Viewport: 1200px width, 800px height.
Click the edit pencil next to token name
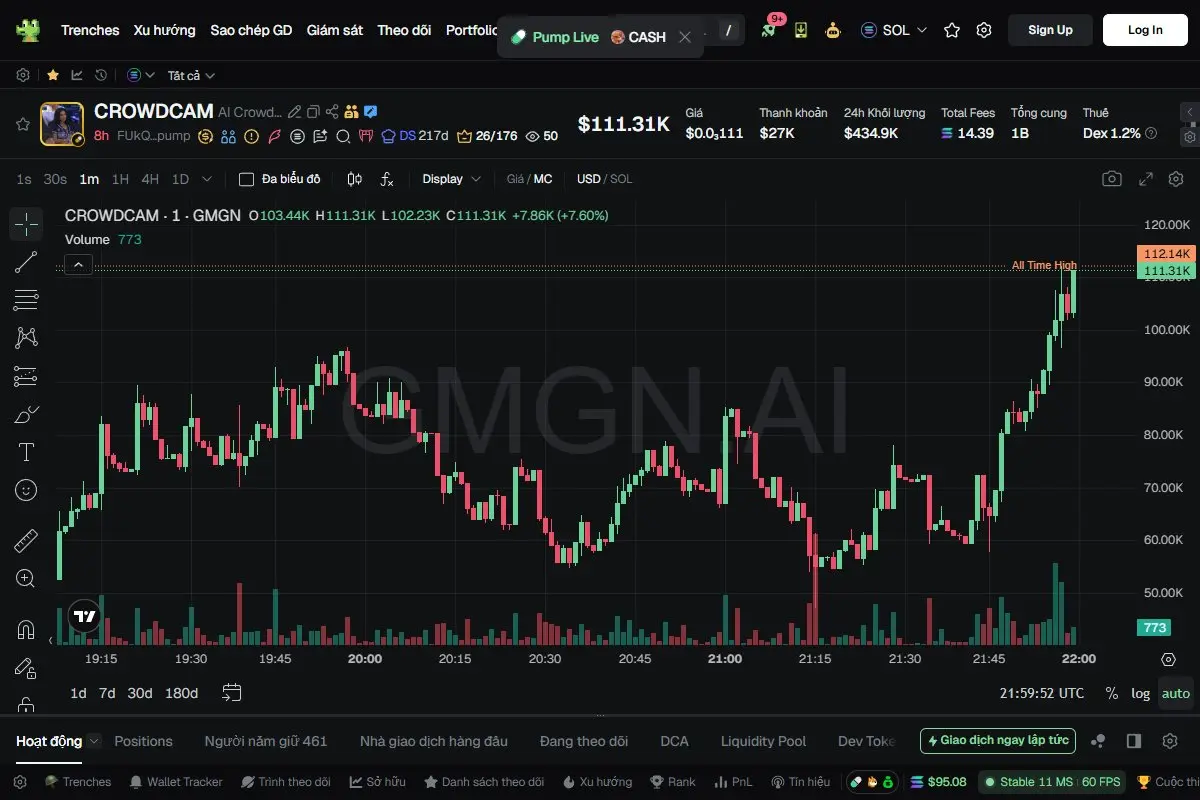[x=294, y=112]
